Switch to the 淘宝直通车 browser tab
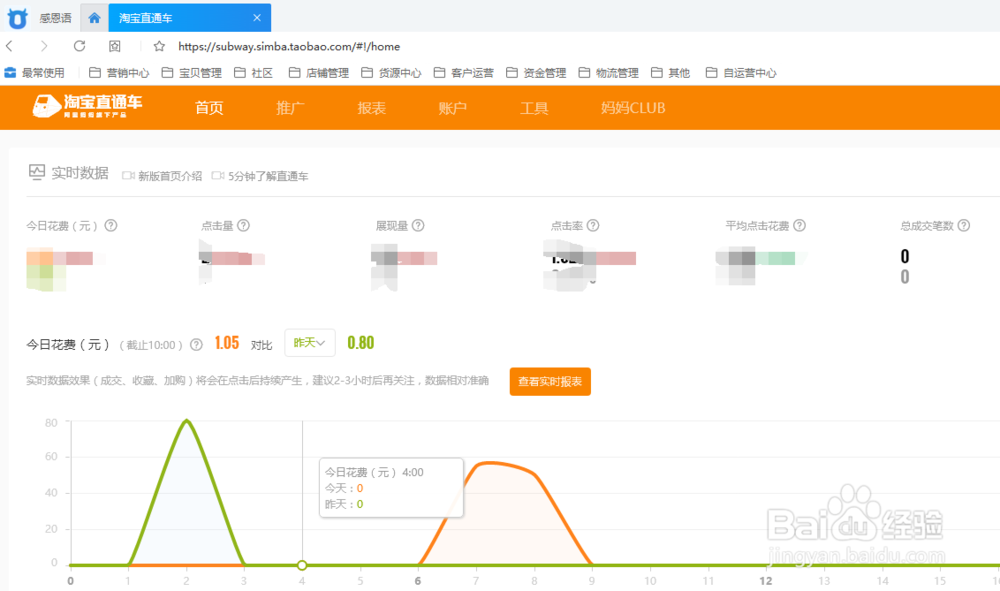The width and height of the screenshot is (1000, 591). (x=189, y=18)
